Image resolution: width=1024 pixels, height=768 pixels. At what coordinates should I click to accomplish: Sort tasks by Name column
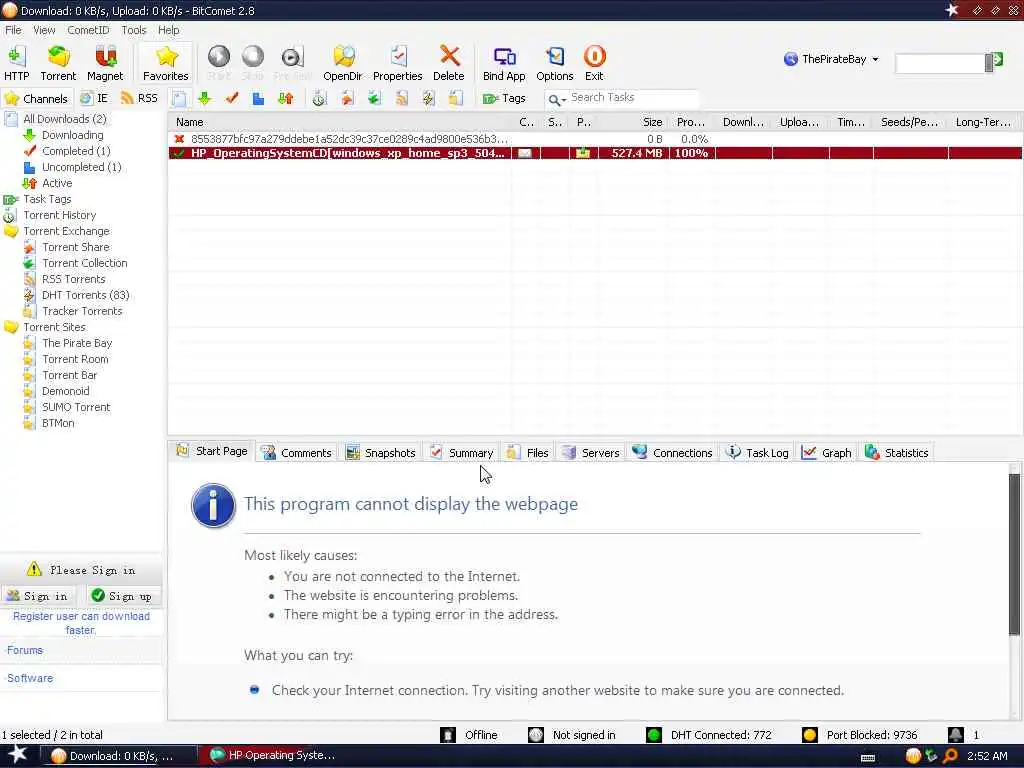(x=342, y=122)
